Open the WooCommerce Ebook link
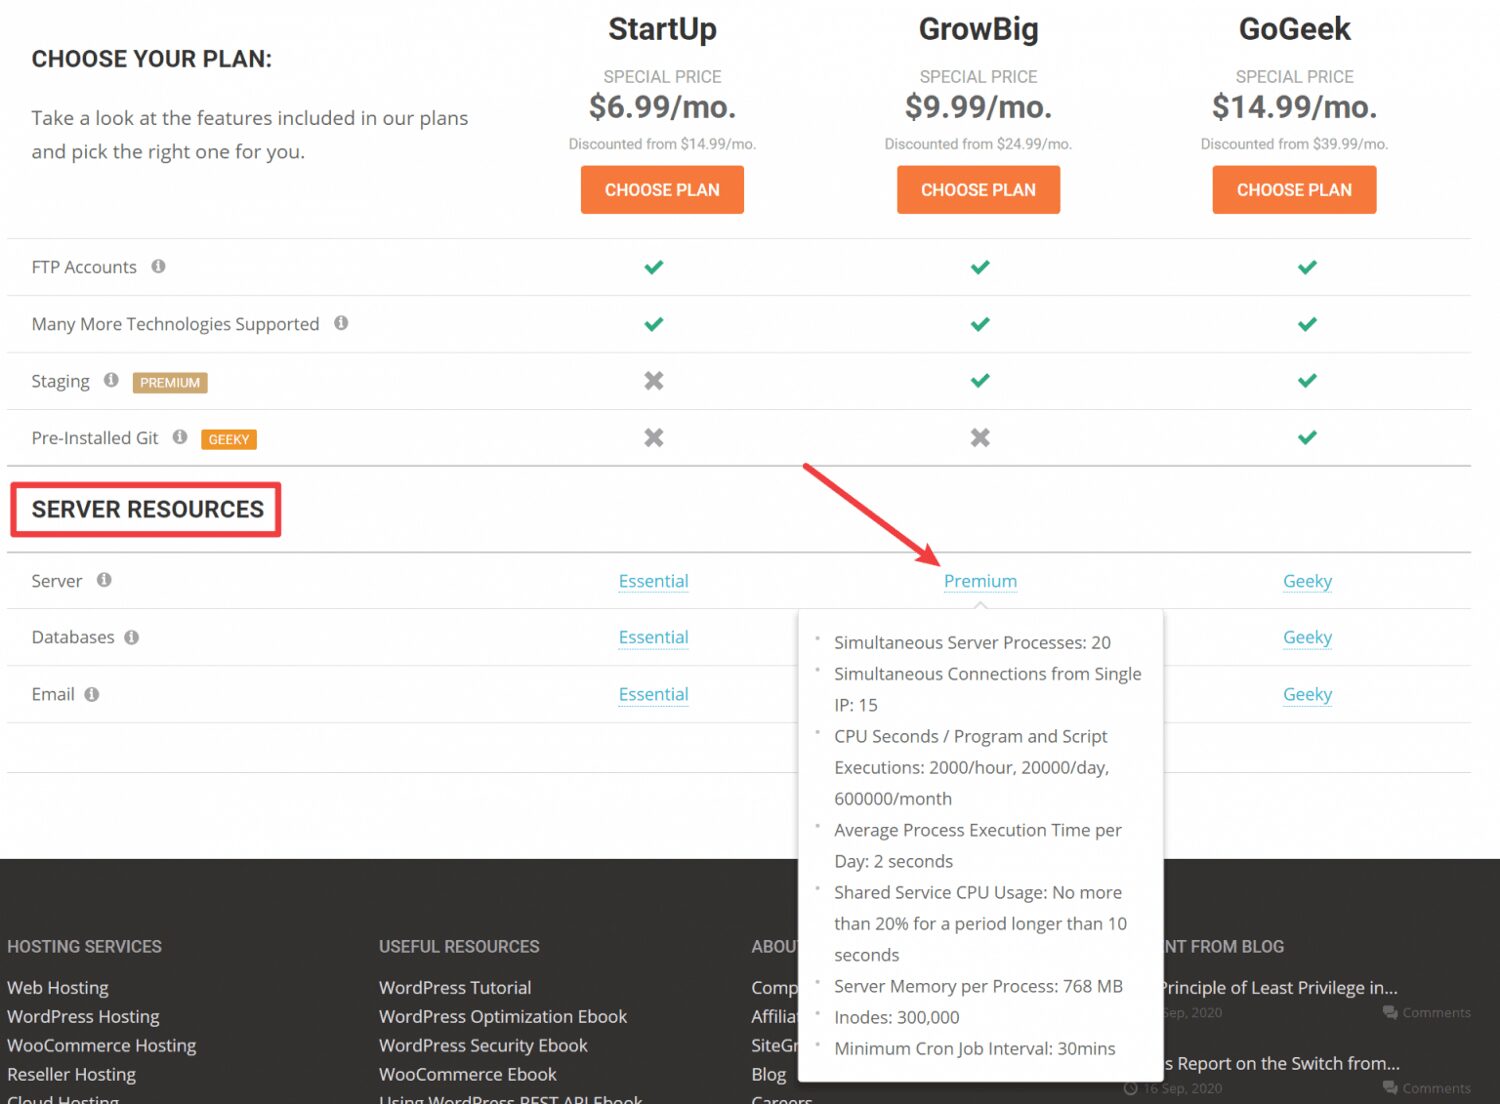1500x1104 pixels. point(467,1075)
